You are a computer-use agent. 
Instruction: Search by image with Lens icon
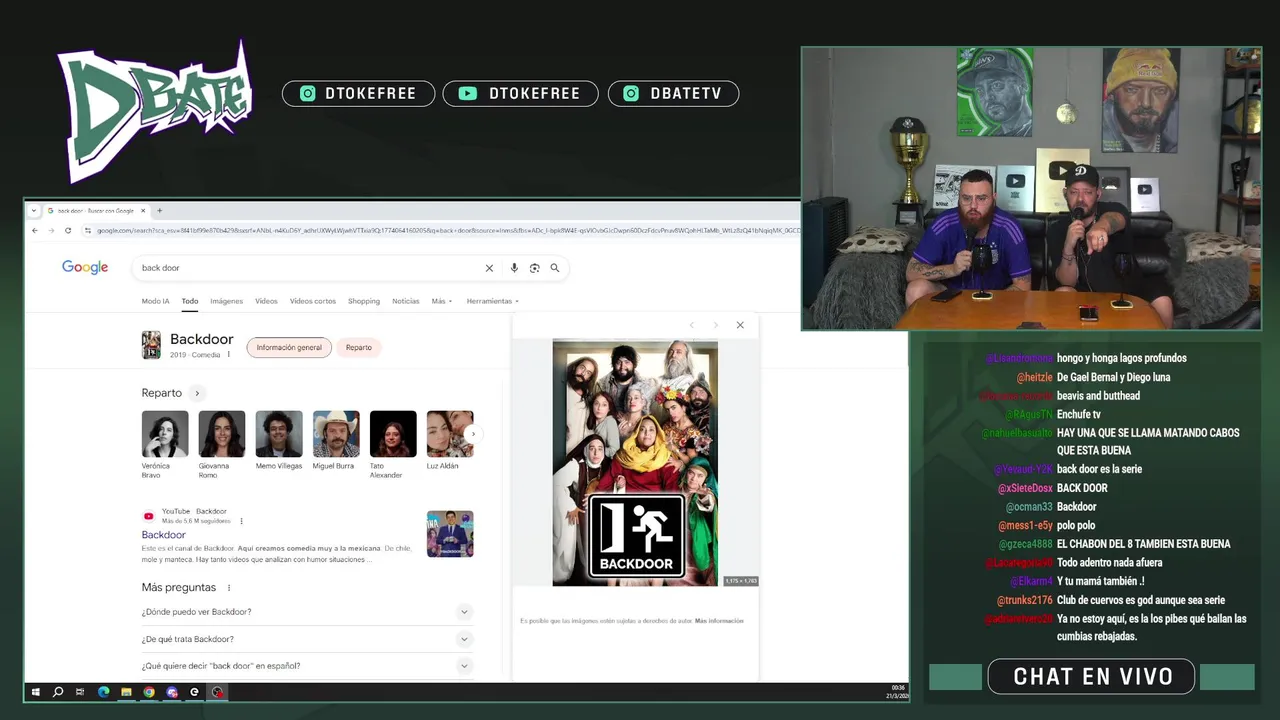[x=534, y=268]
